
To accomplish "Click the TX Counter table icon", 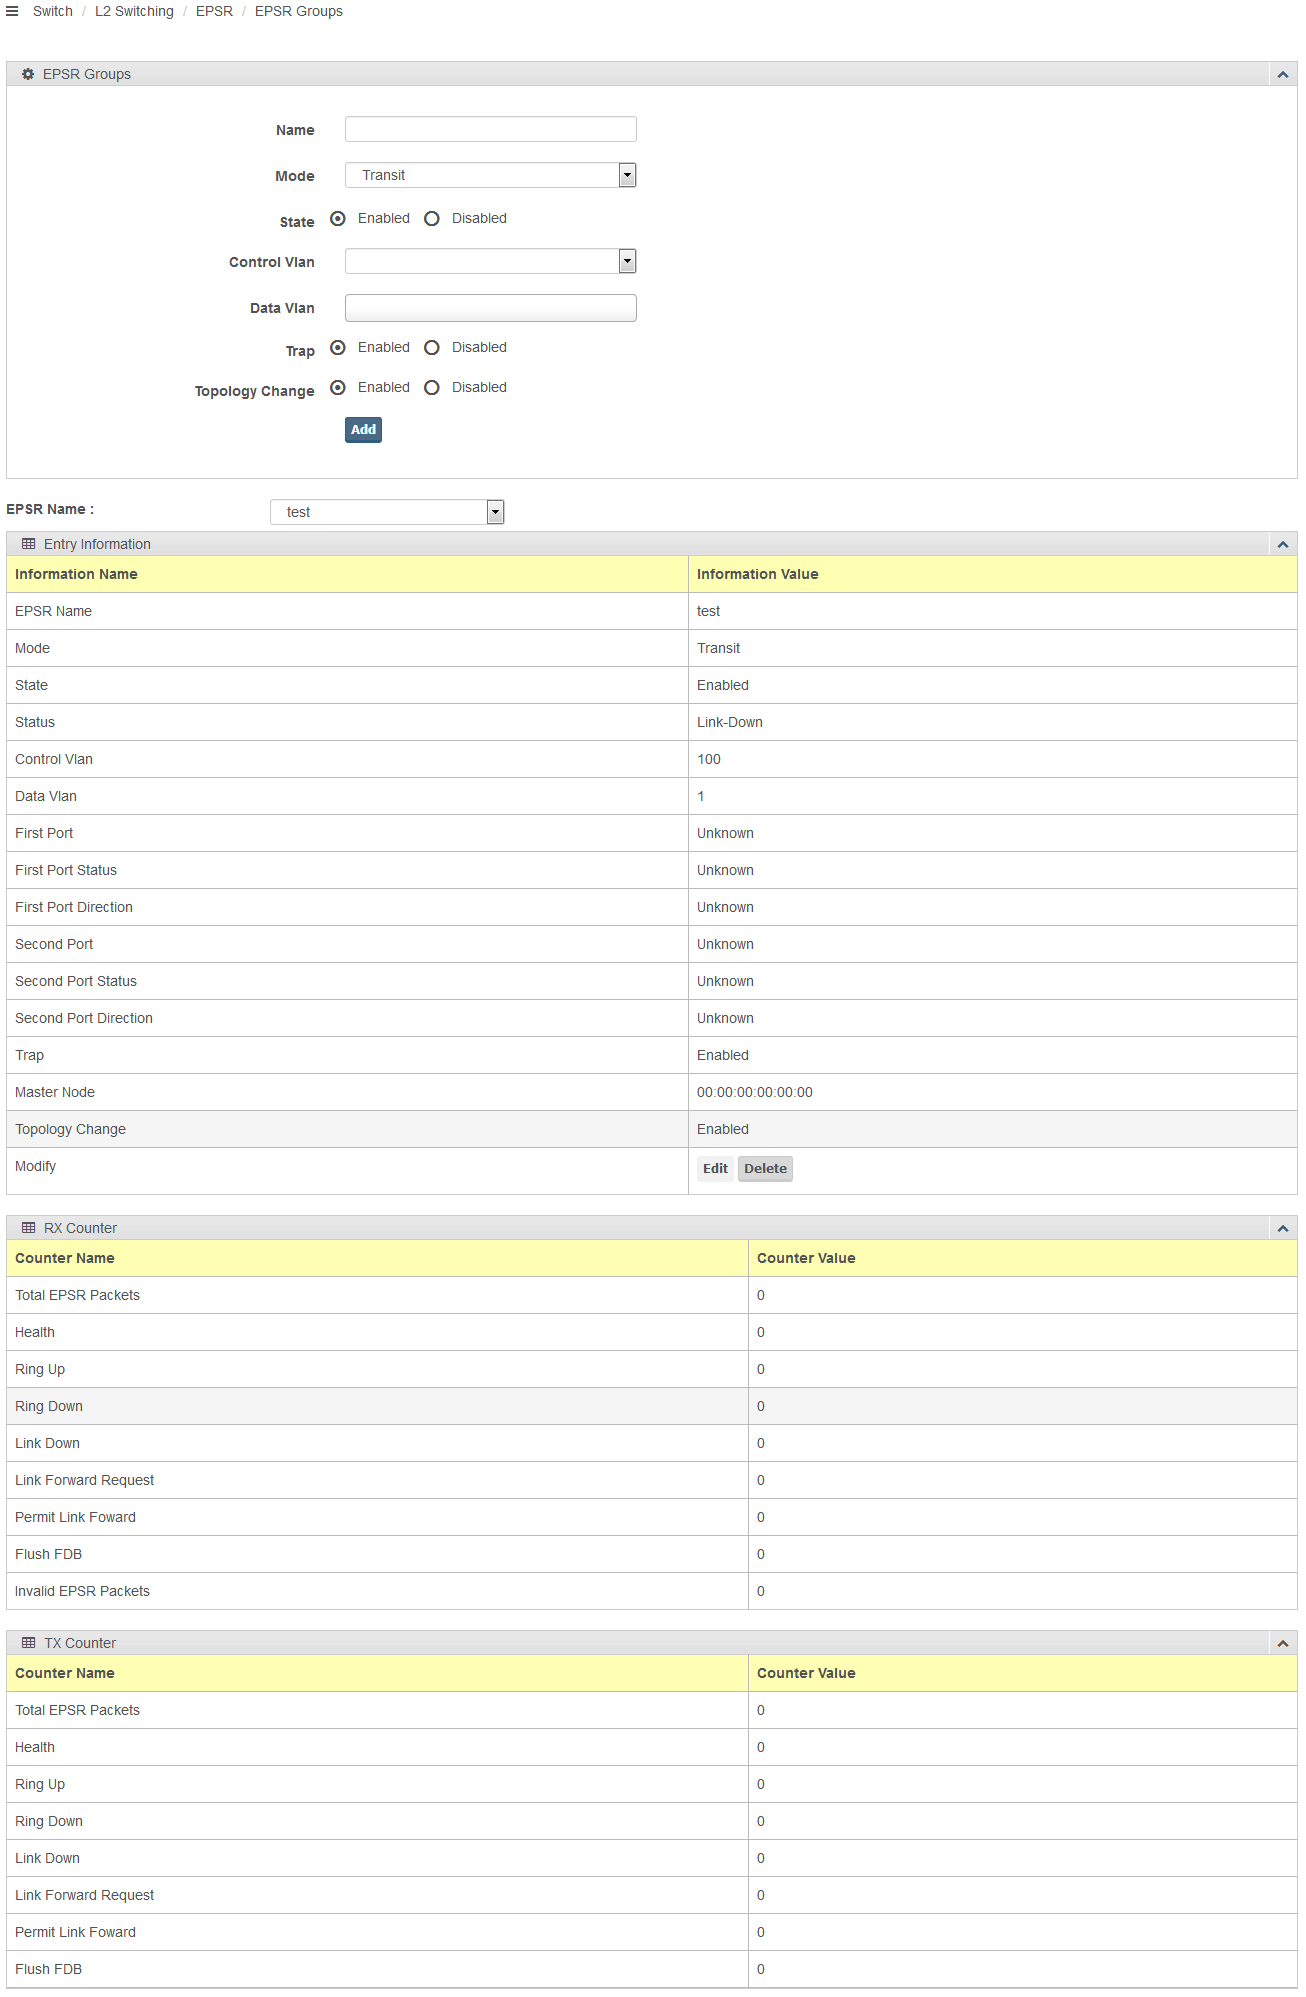I will coord(28,1643).
